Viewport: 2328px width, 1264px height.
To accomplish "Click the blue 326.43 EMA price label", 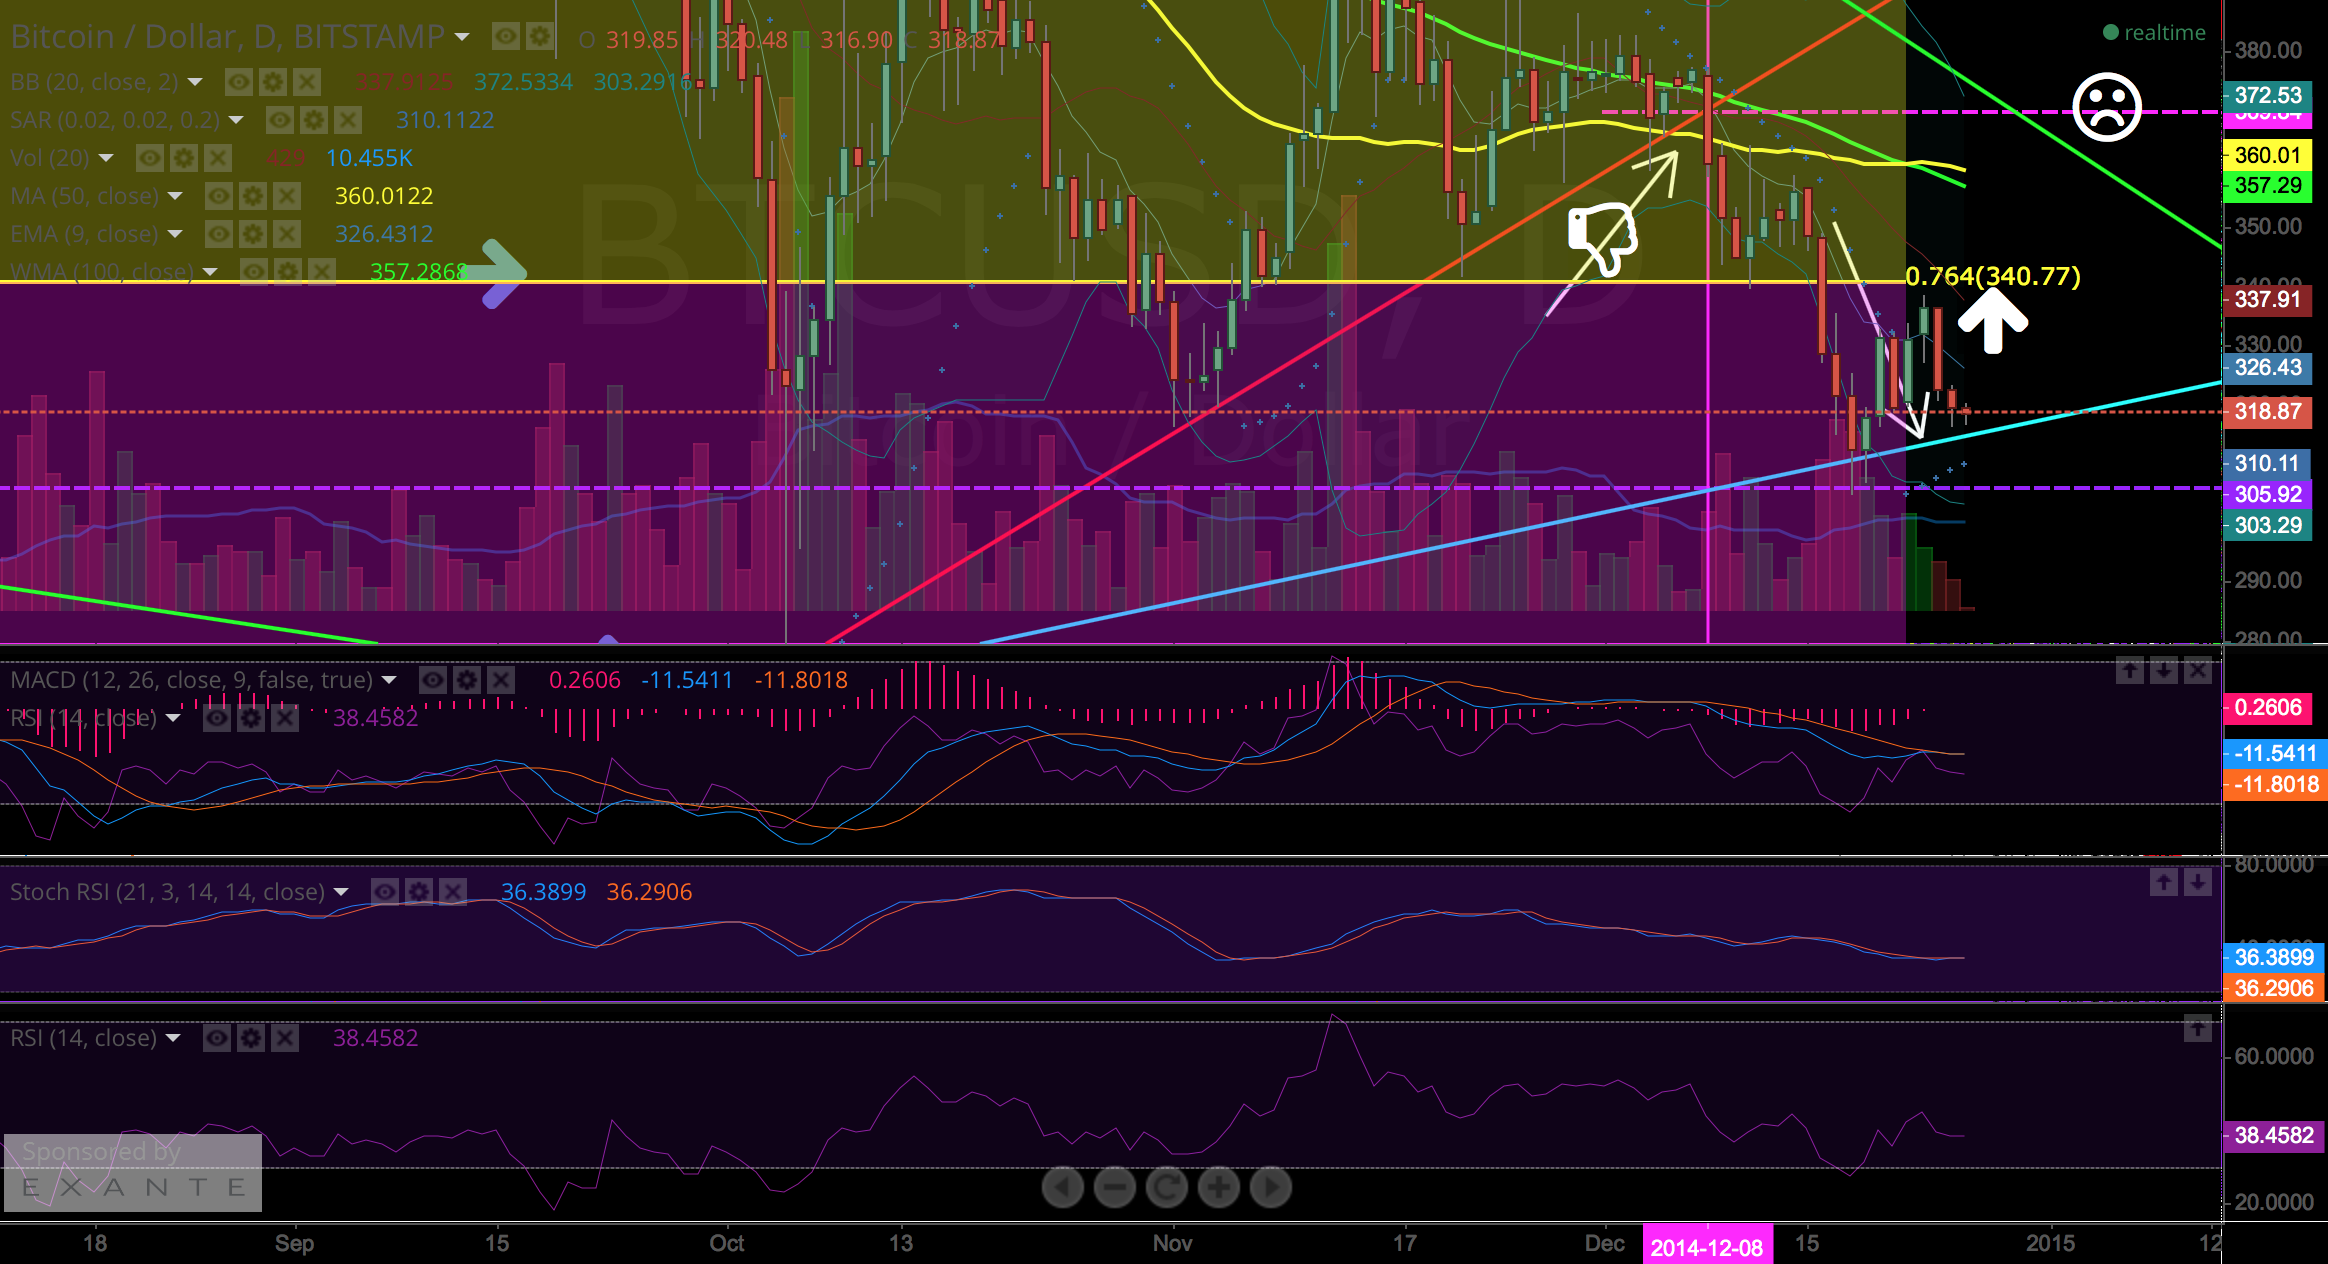I will [2268, 368].
